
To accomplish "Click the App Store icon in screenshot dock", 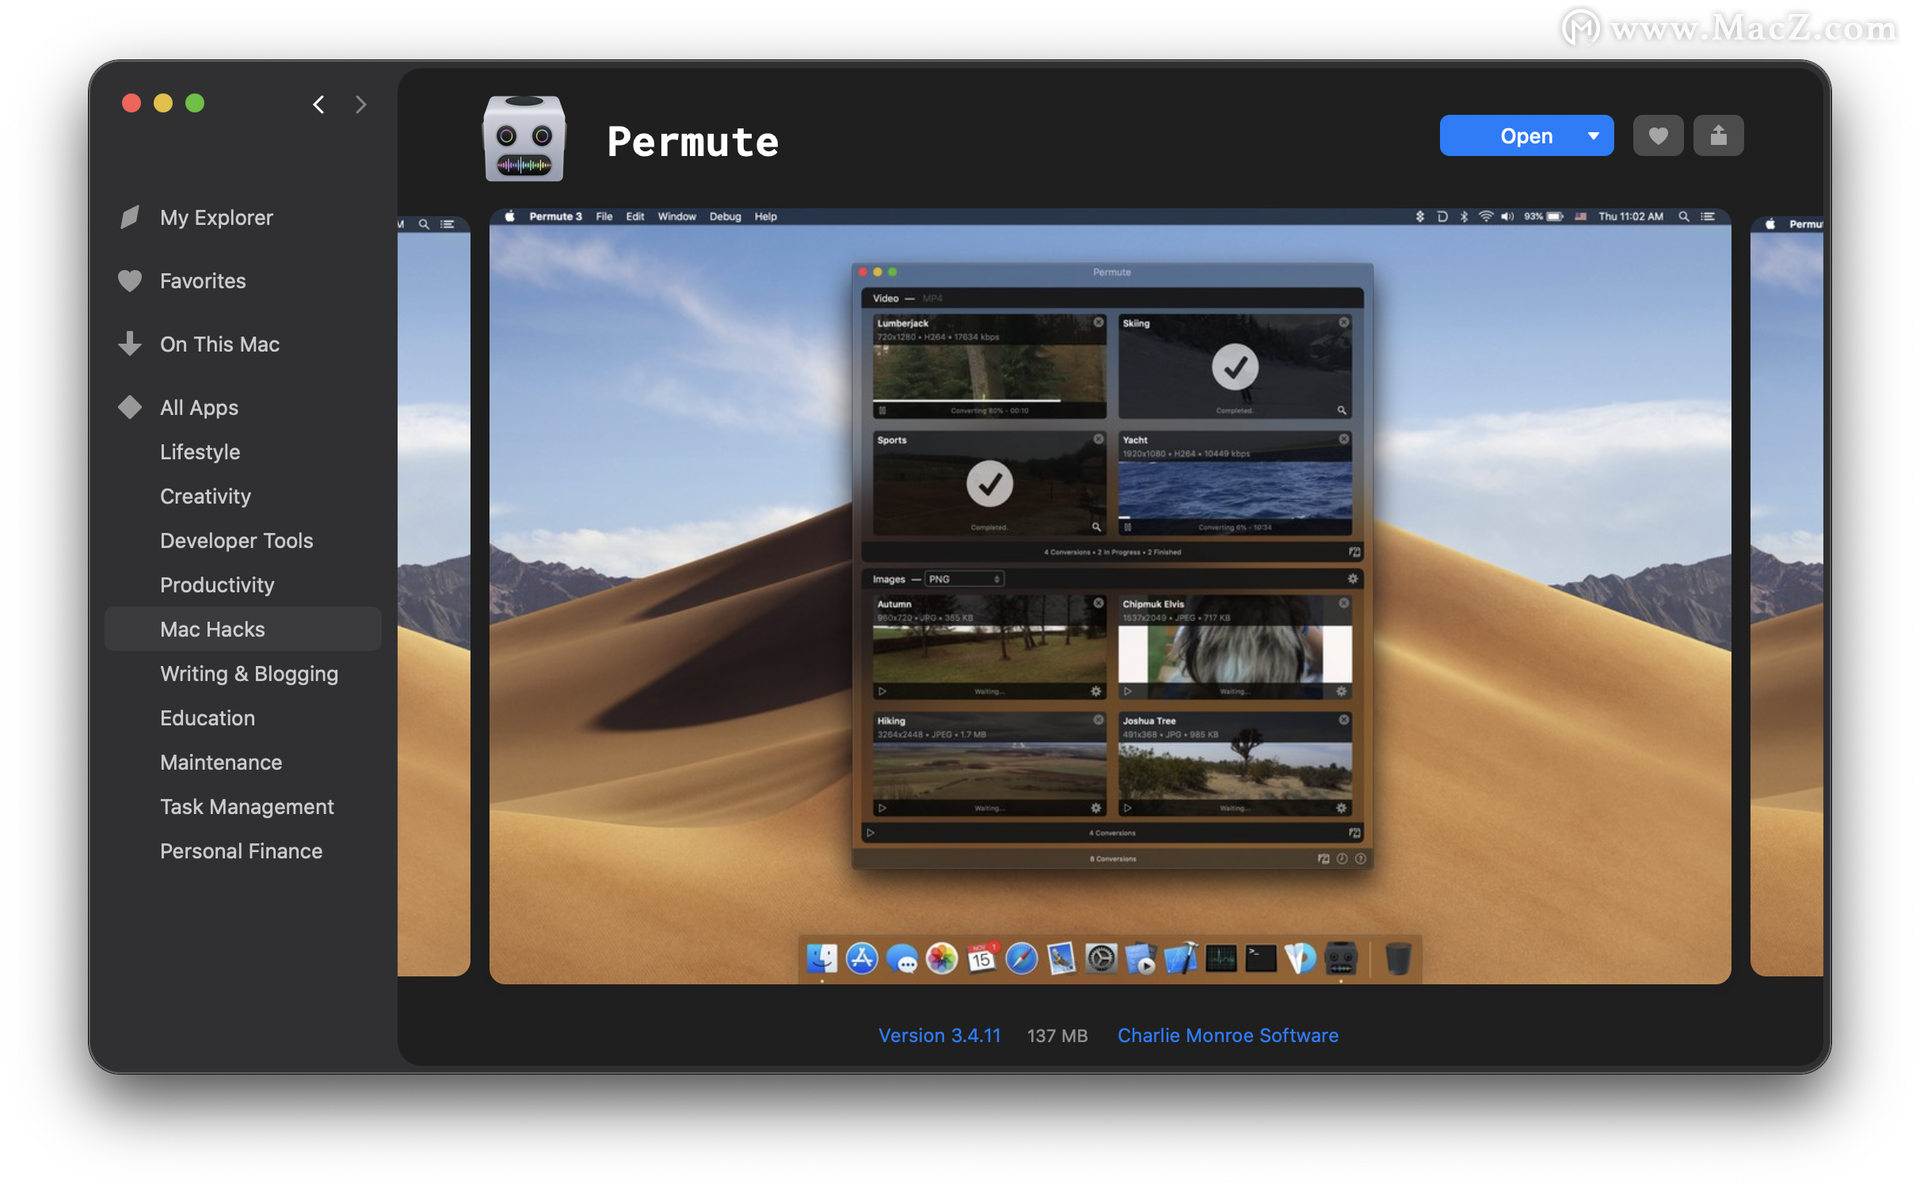I will click(x=862, y=958).
